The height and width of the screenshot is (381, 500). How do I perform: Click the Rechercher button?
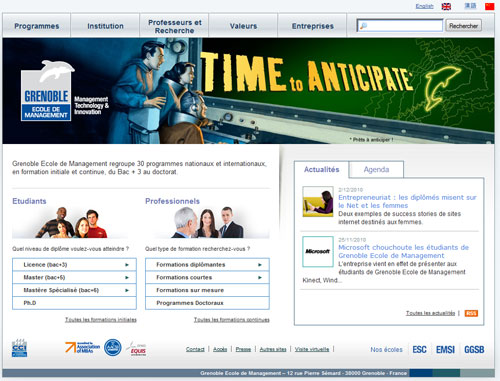pyautogui.click(x=463, y=26)
